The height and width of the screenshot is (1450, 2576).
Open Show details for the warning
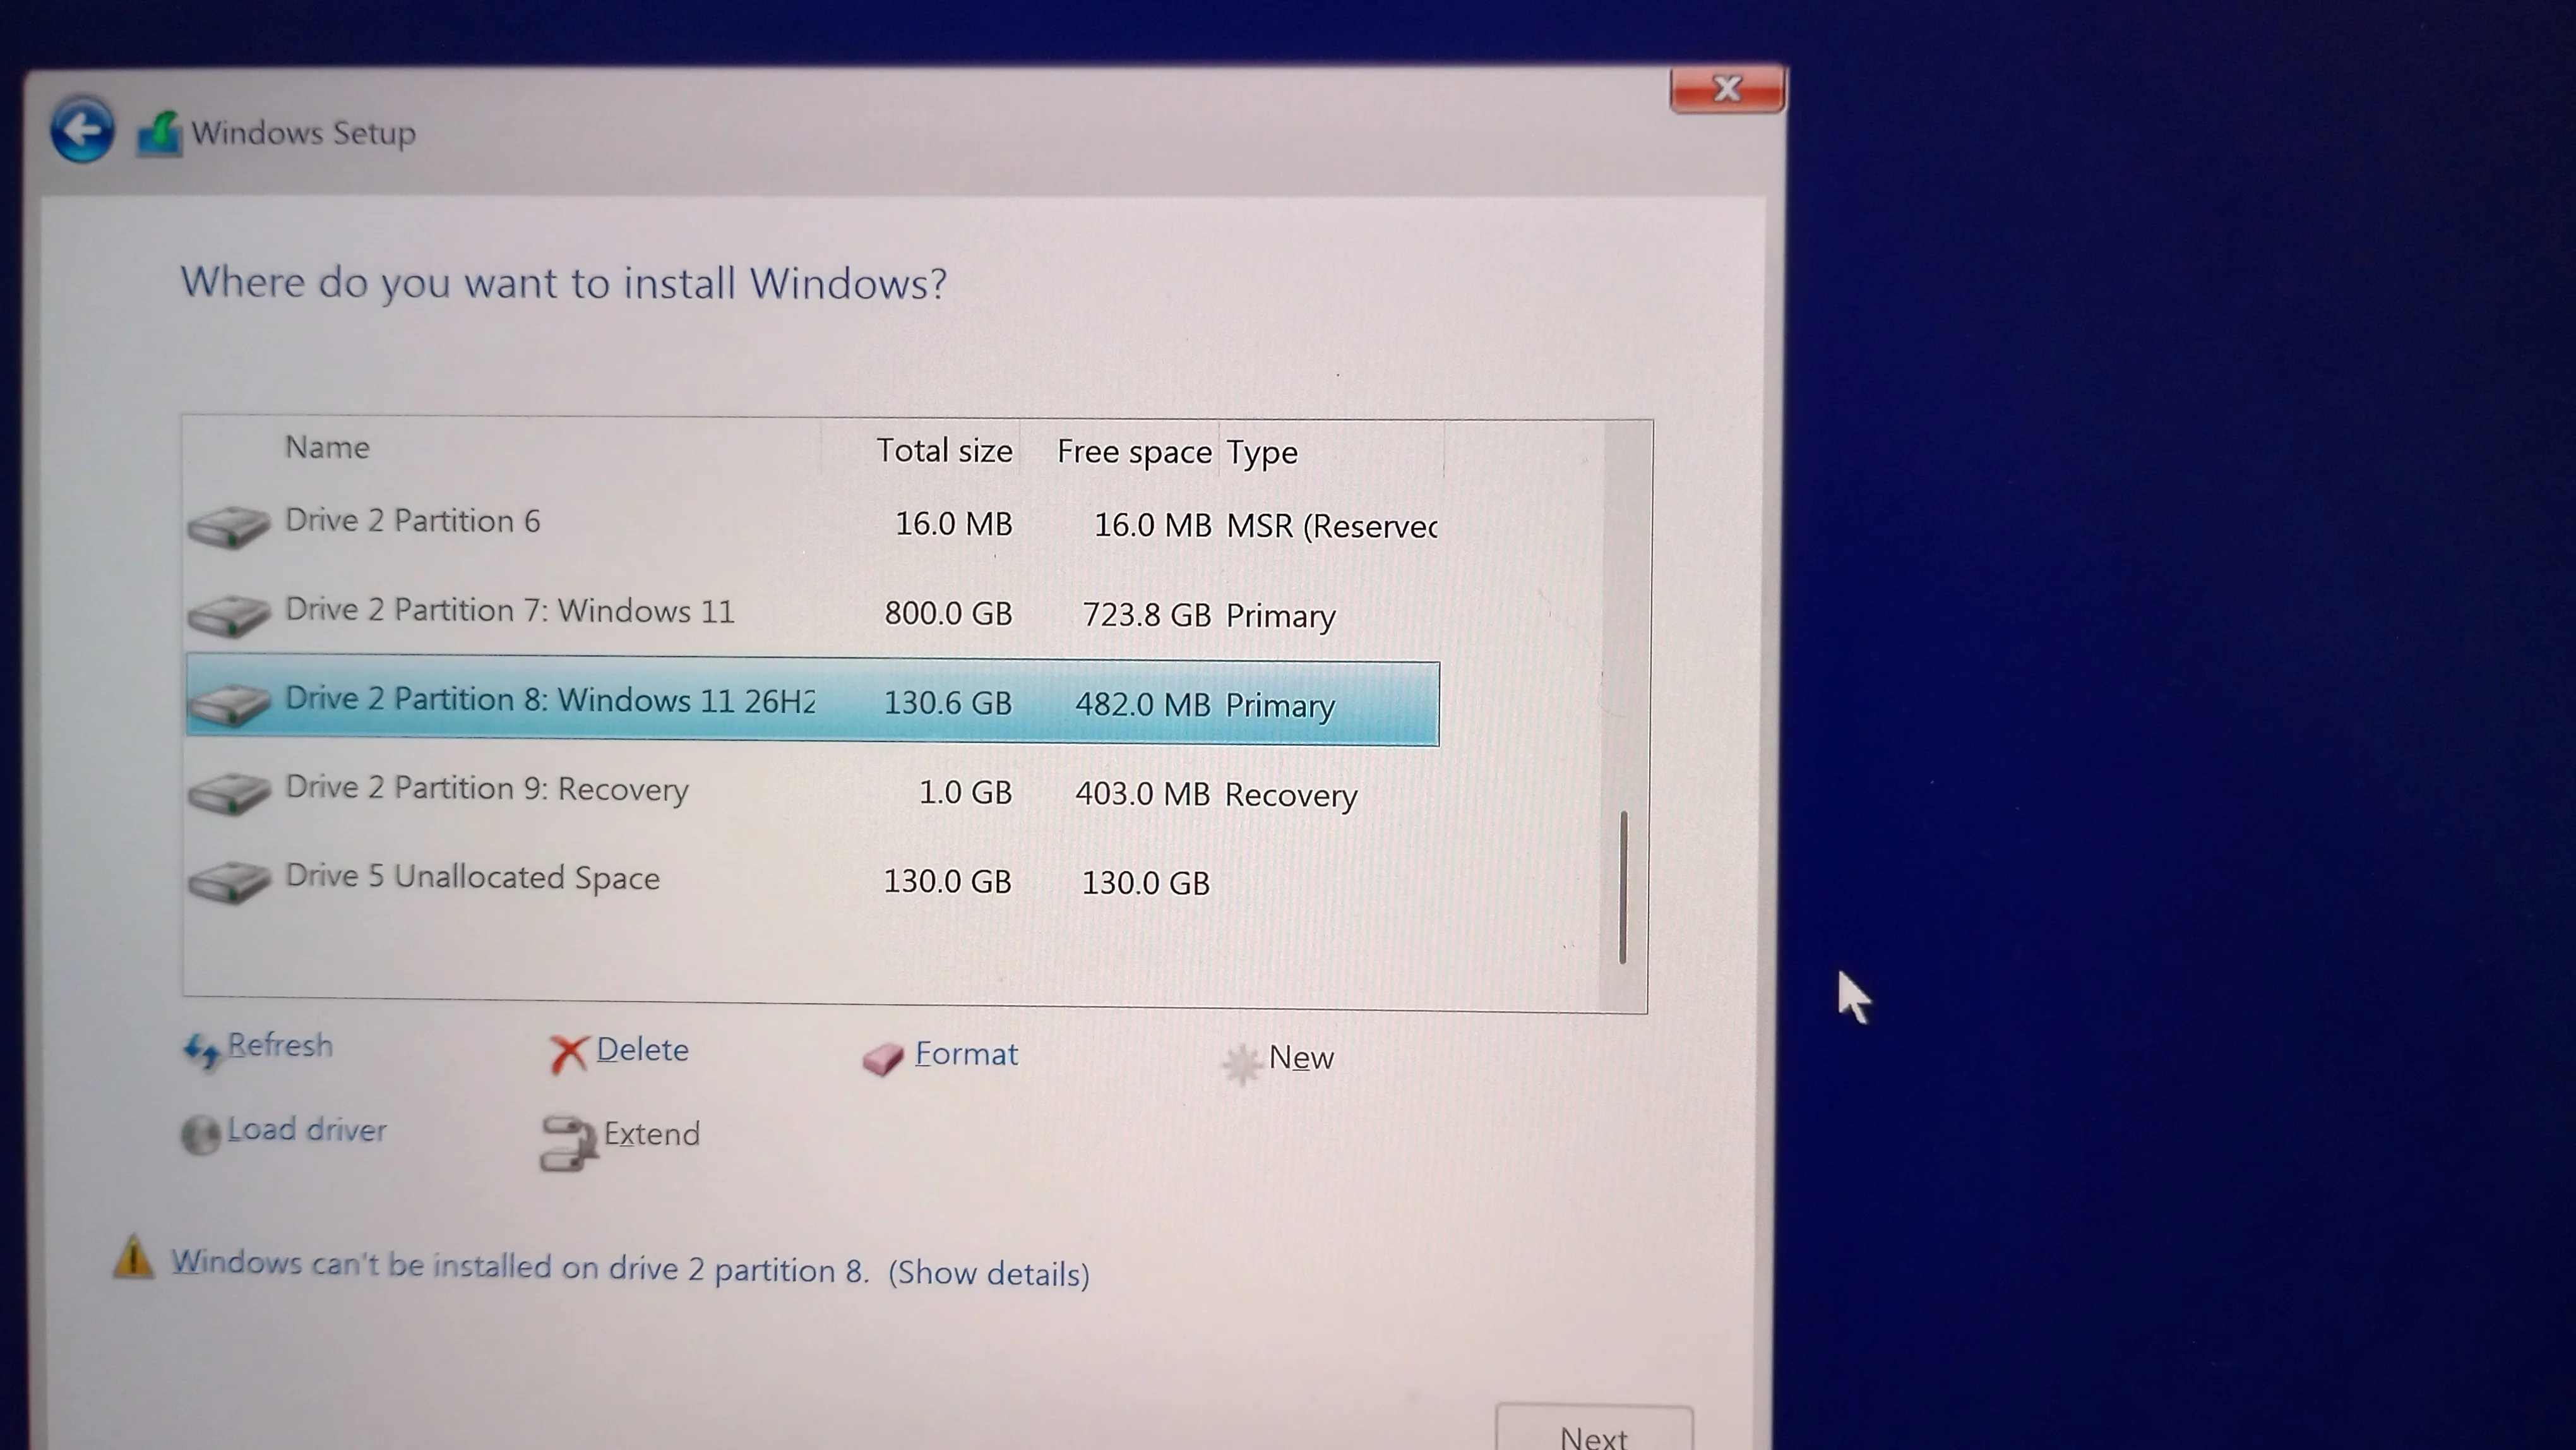click(x=989, y=1274)
